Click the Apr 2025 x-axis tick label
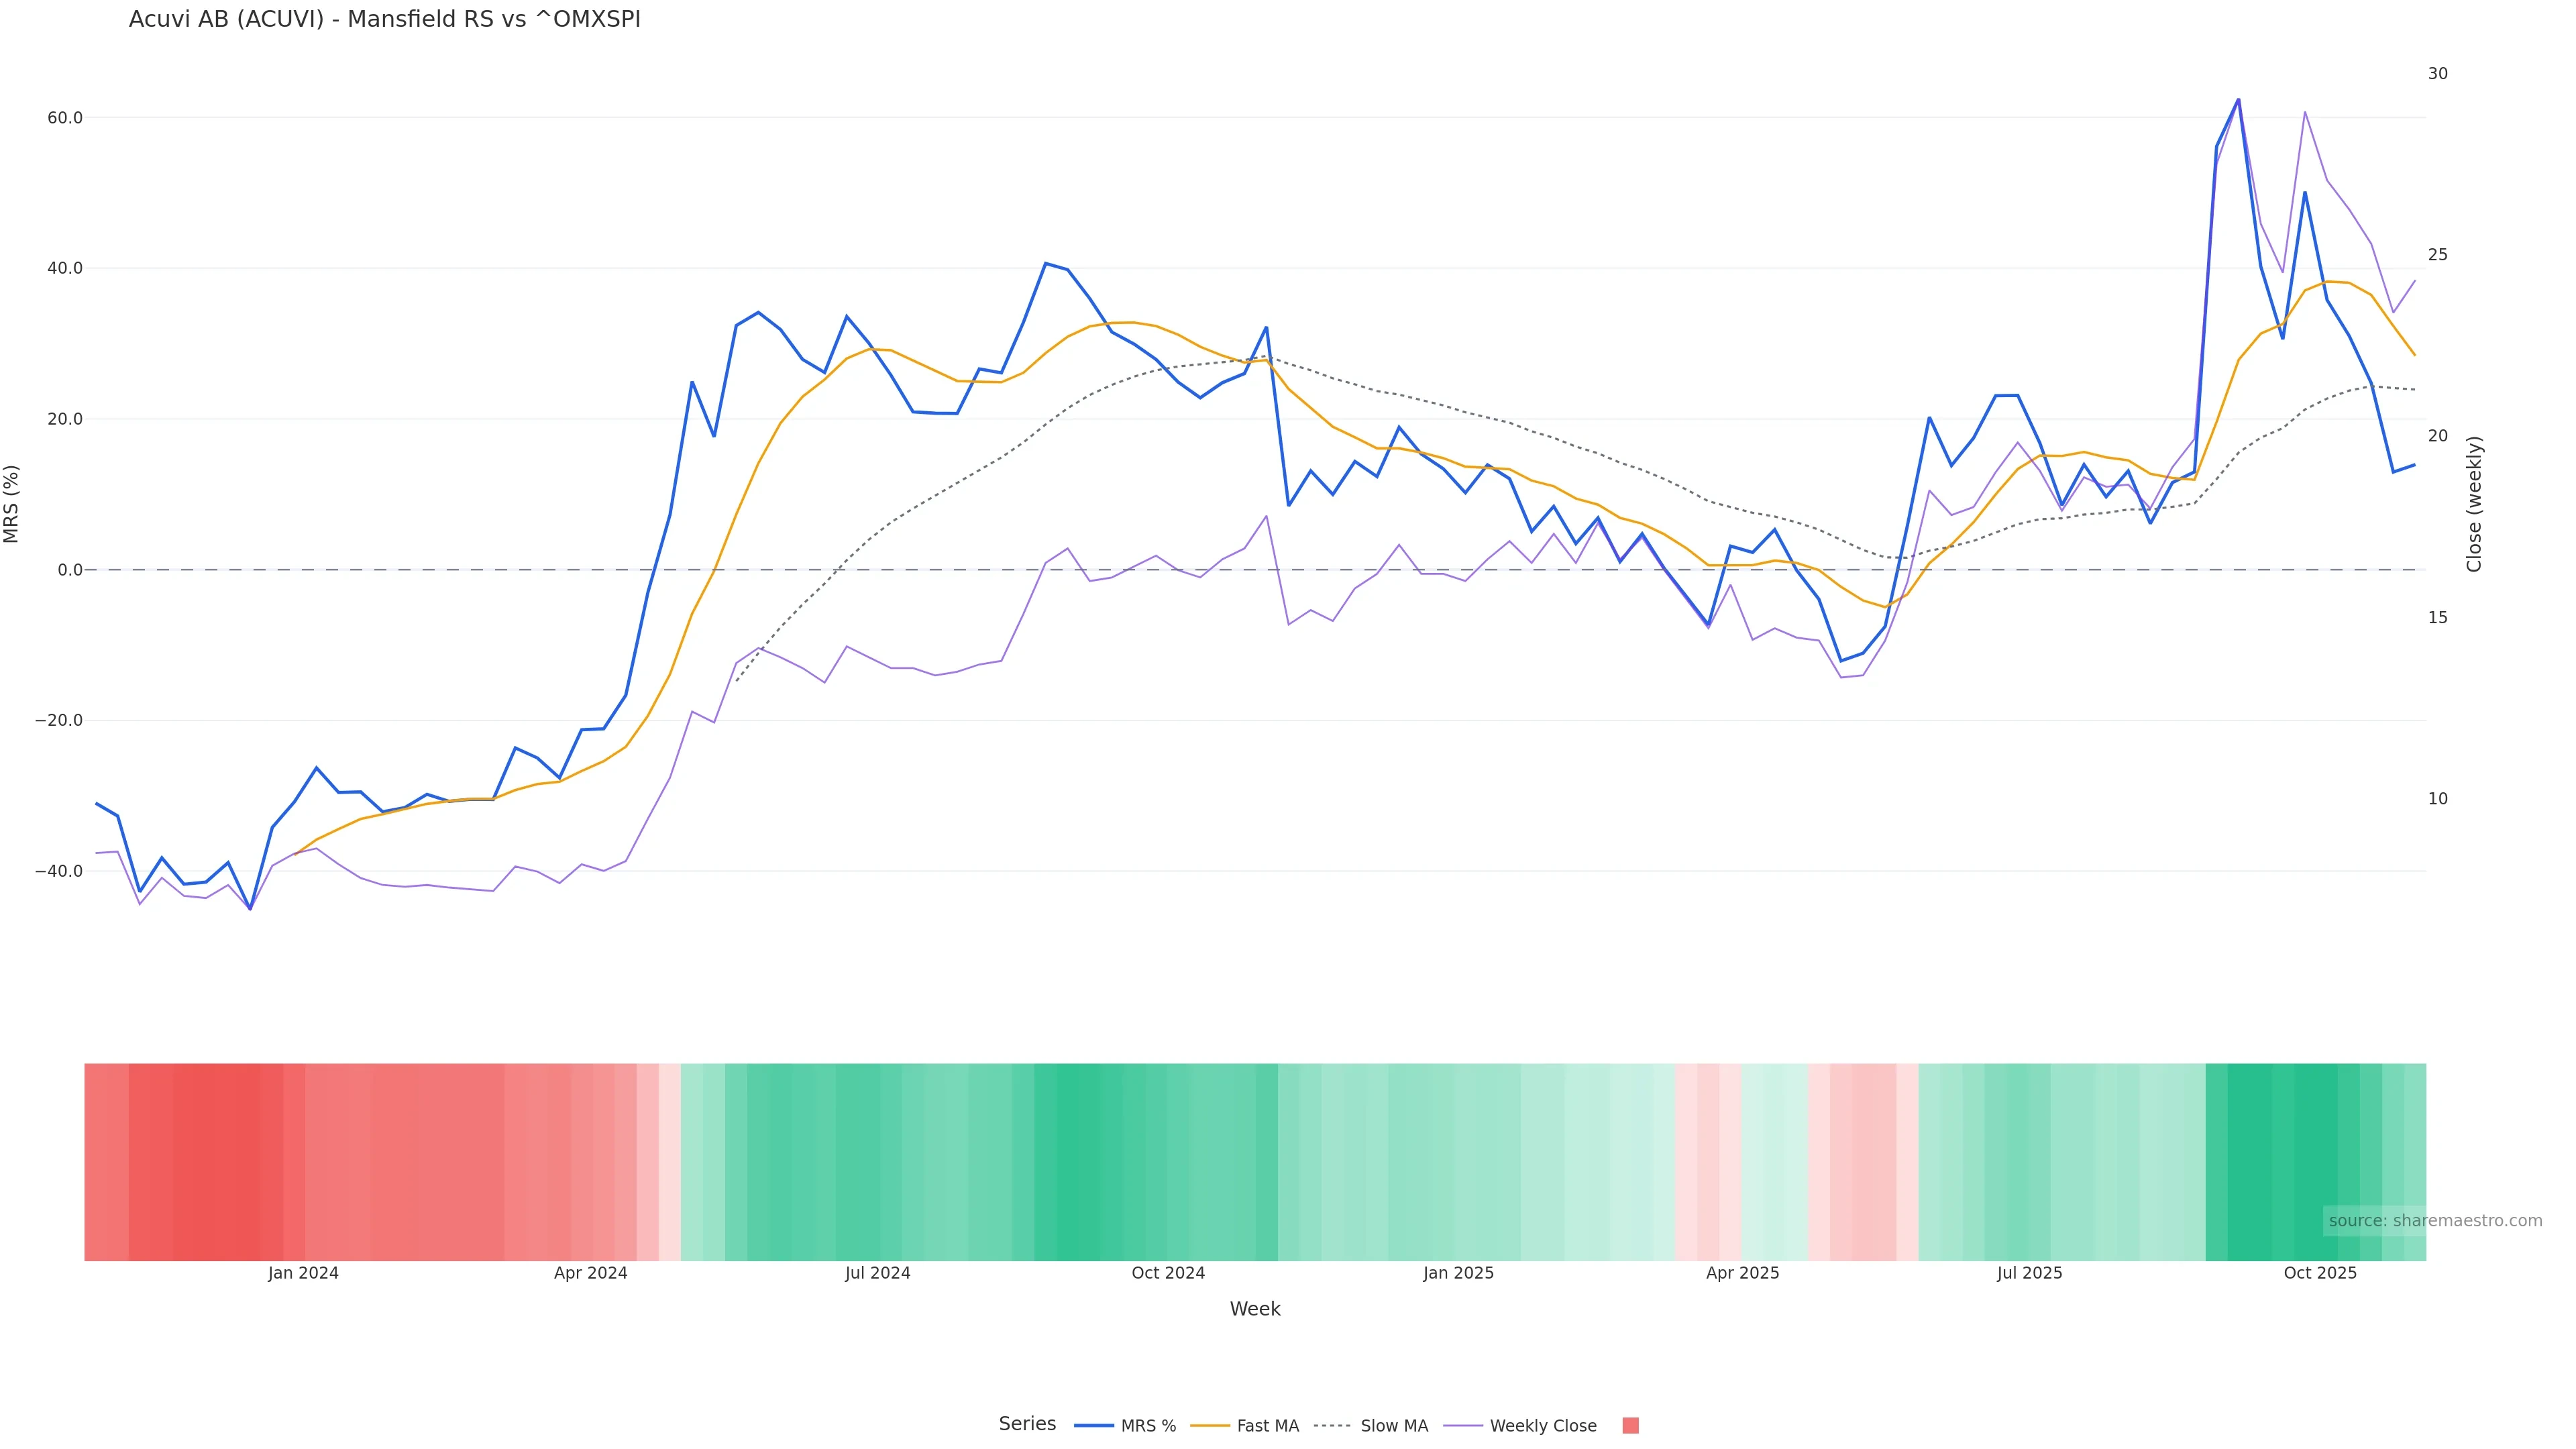Screen dimensions: 2576x1449 [1742, 1273]
